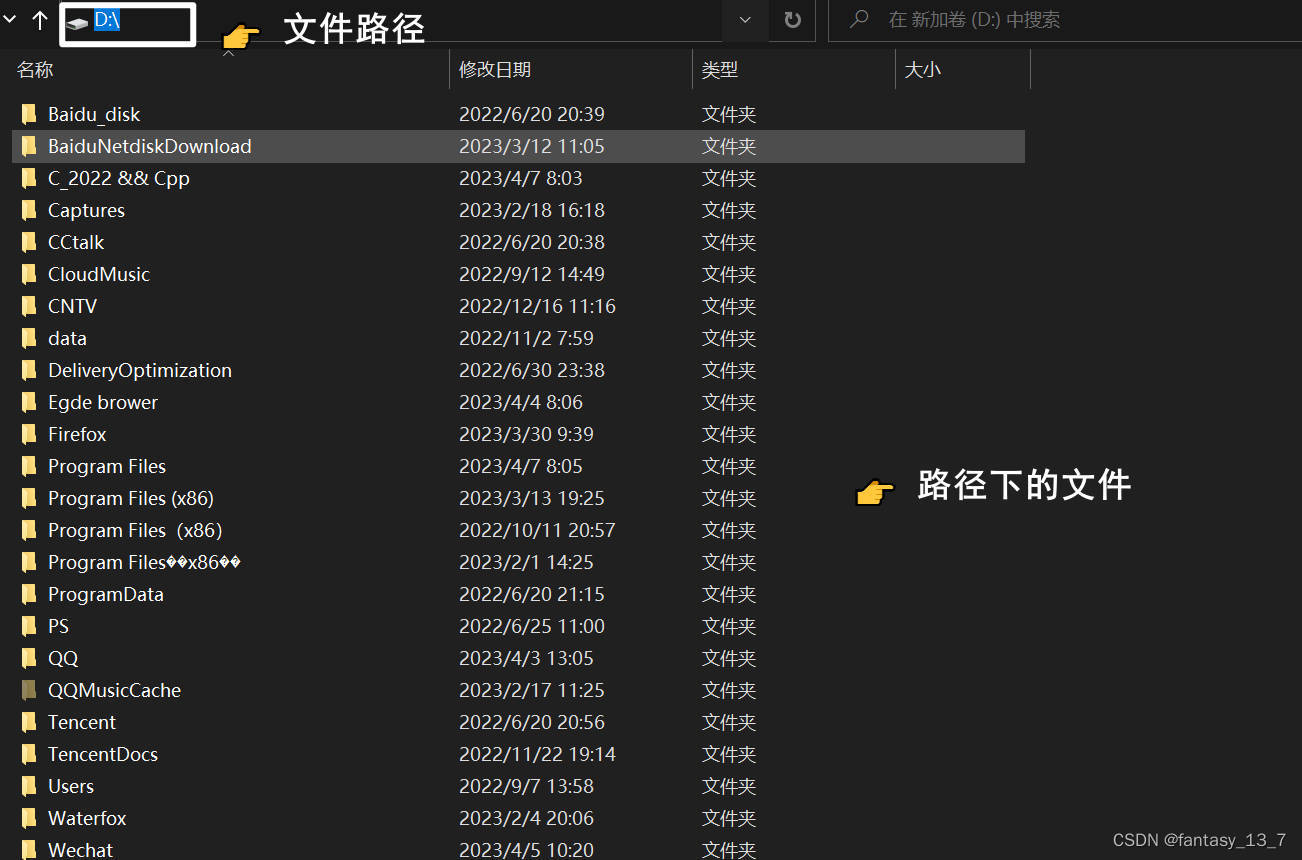Click the search box for 新加卷 (D:)
Viewport: 1302px width, 860px height.
click(1065, 20)
